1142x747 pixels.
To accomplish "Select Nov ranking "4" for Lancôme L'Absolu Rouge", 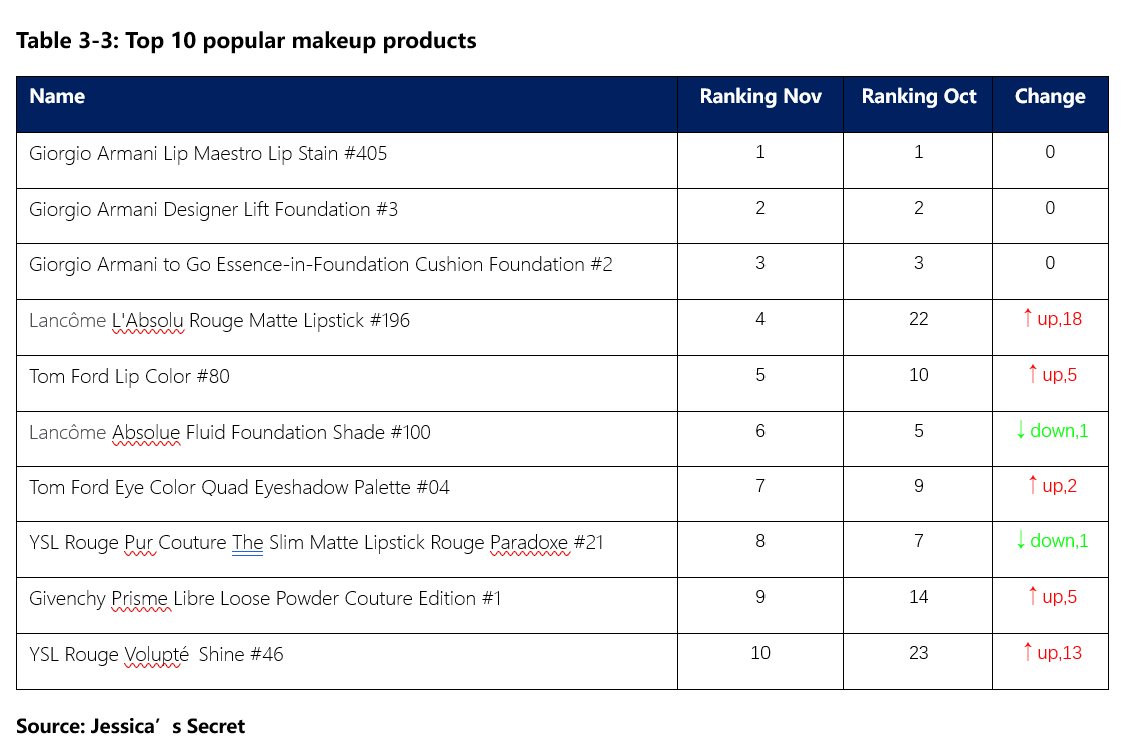I will [x=760, y=320].
